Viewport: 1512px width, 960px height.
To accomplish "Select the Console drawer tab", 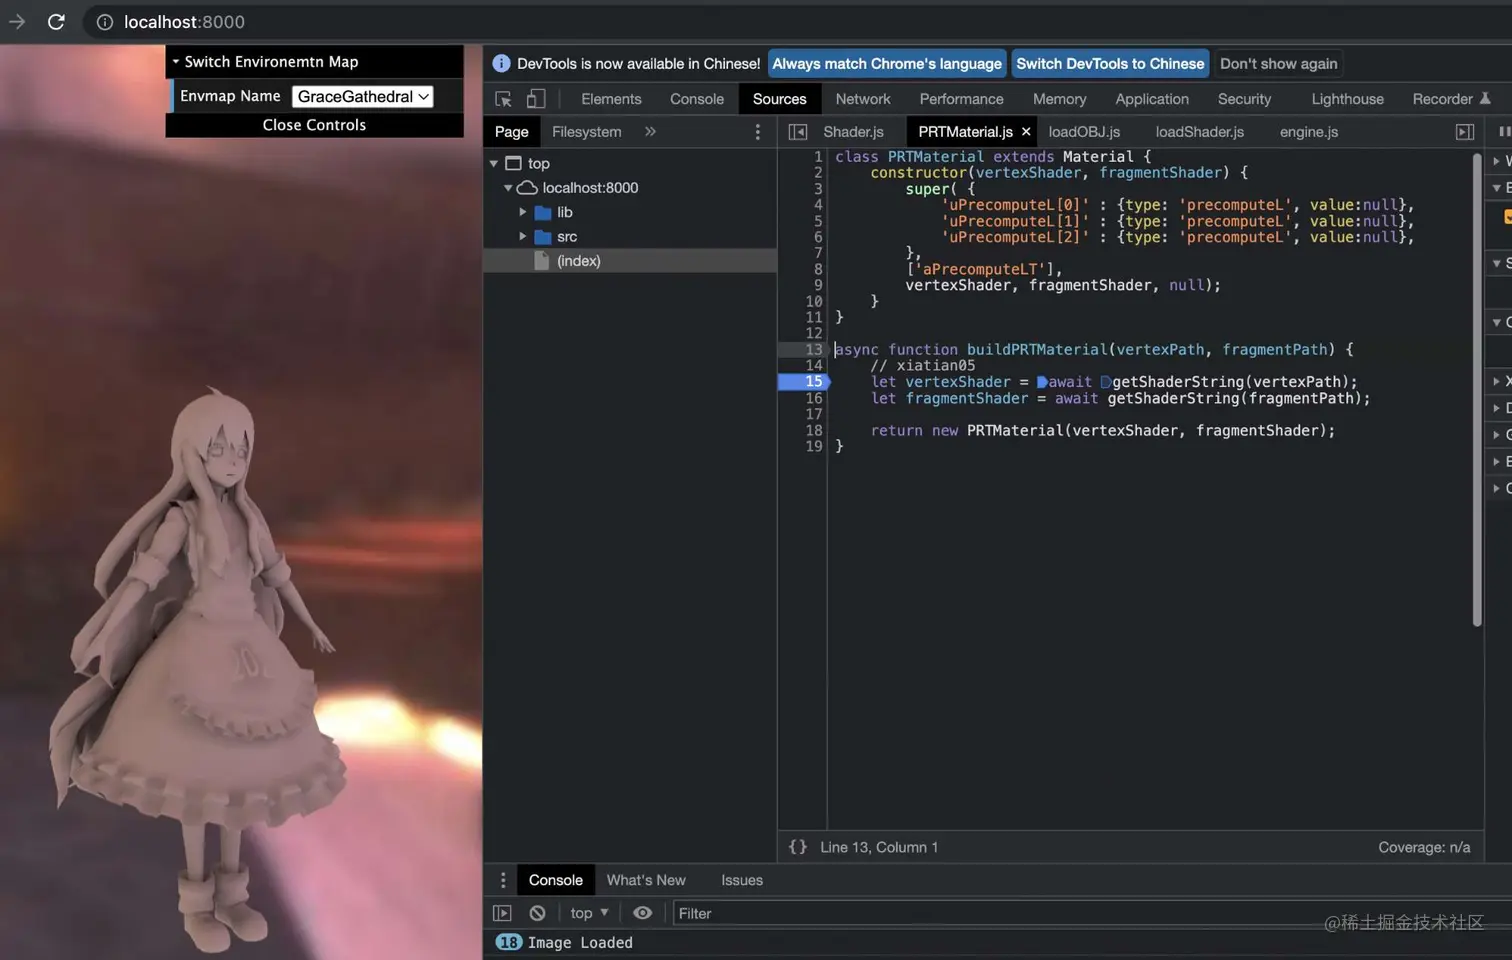I will [555, 880].
